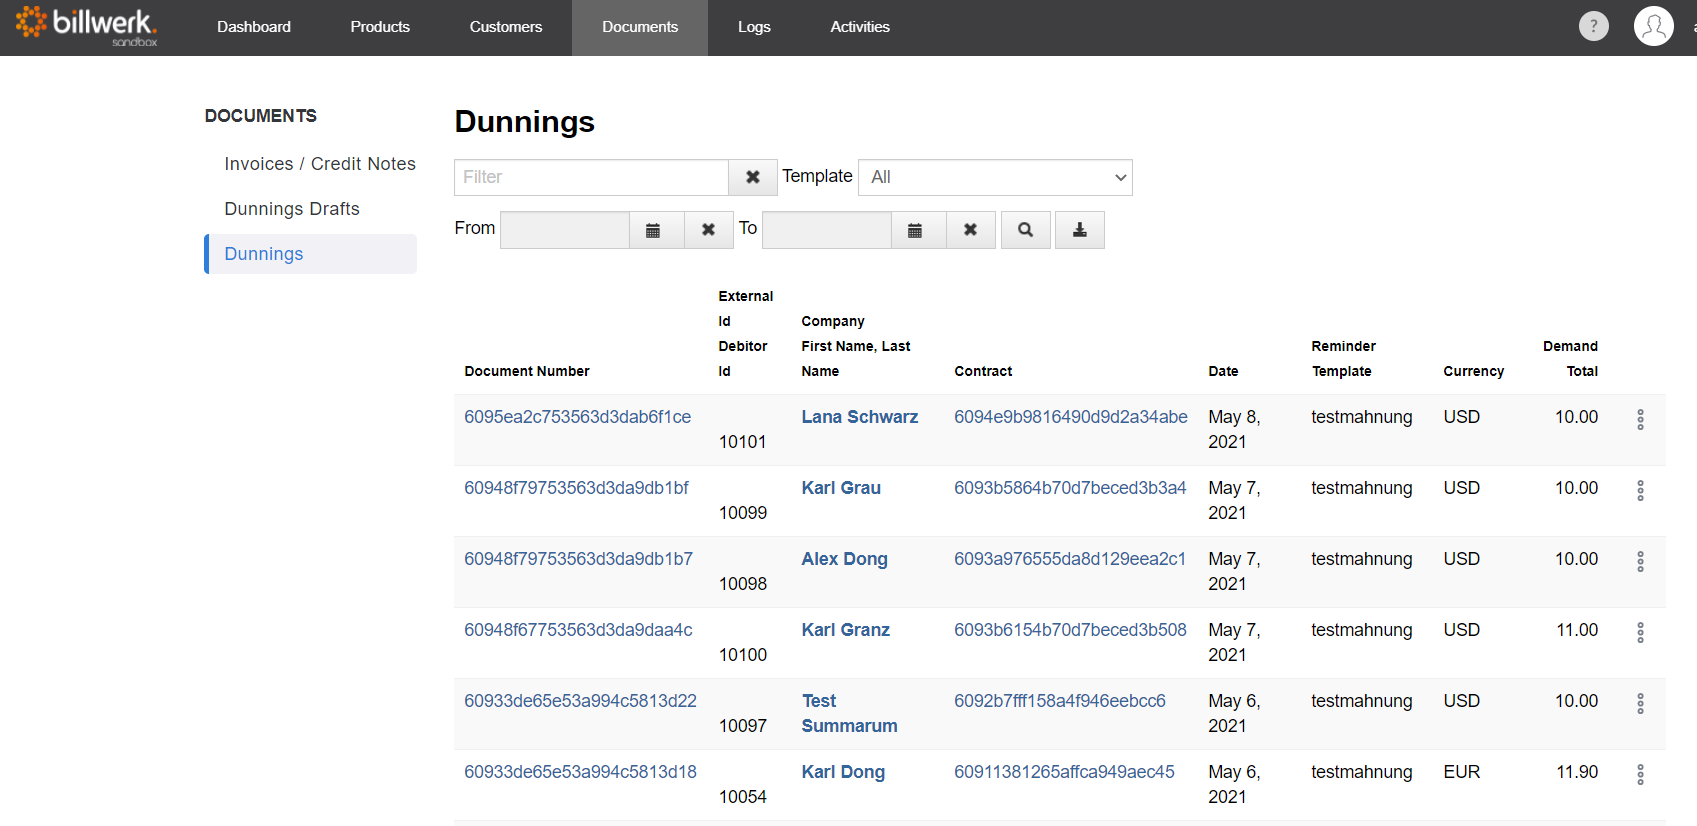The image size is (1697, 826).
Task: Open row actions menu for Karl Grau
Action: (1640, 491)
